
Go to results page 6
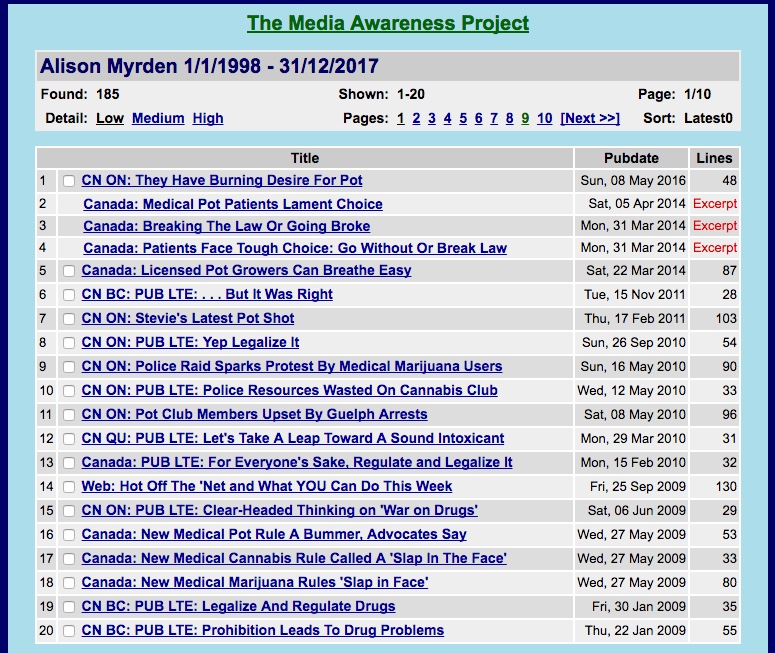pos(478,118)
